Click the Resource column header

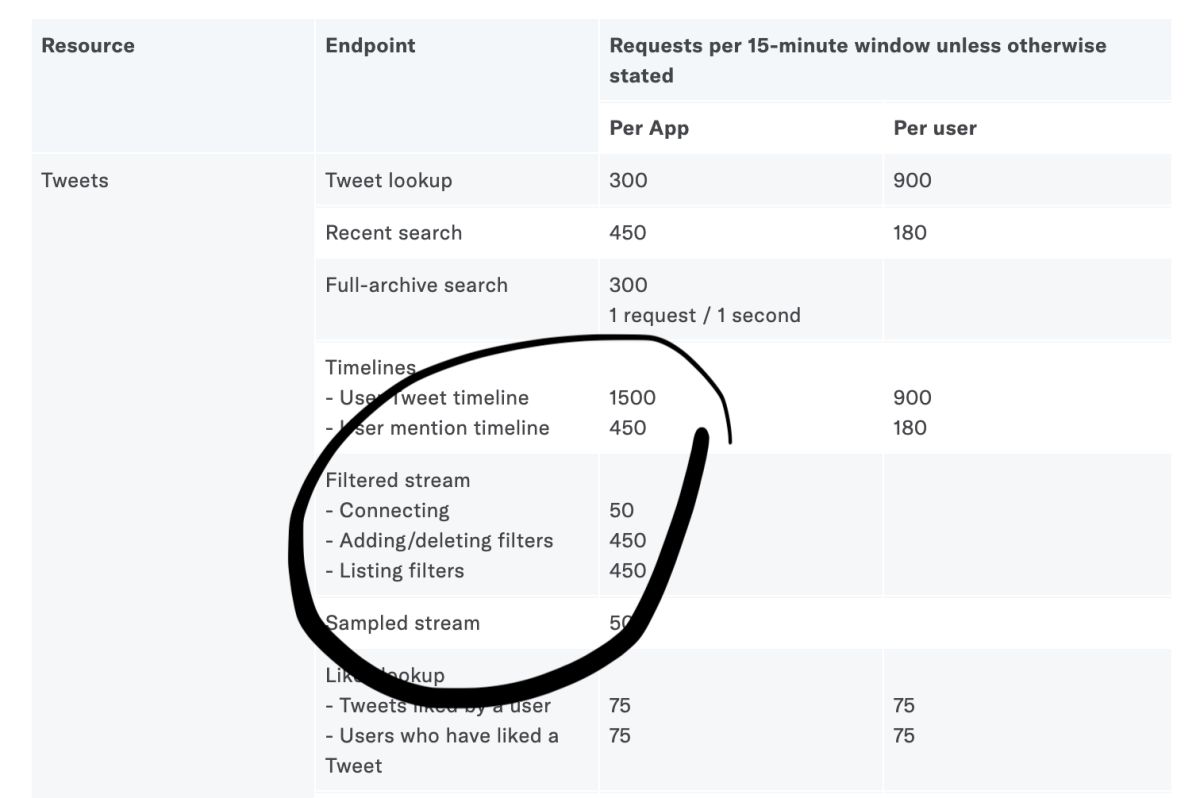point(88,46)
